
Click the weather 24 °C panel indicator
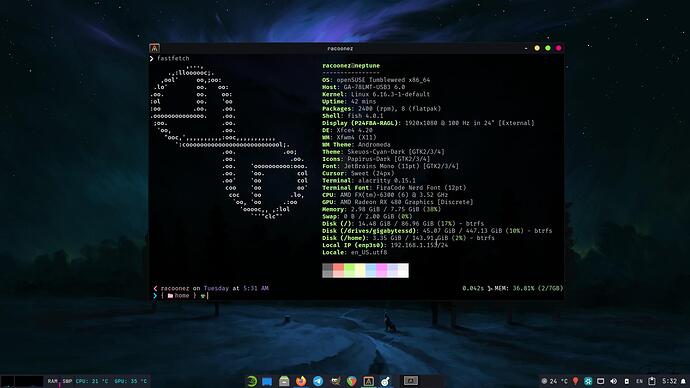tap(554, 381)
